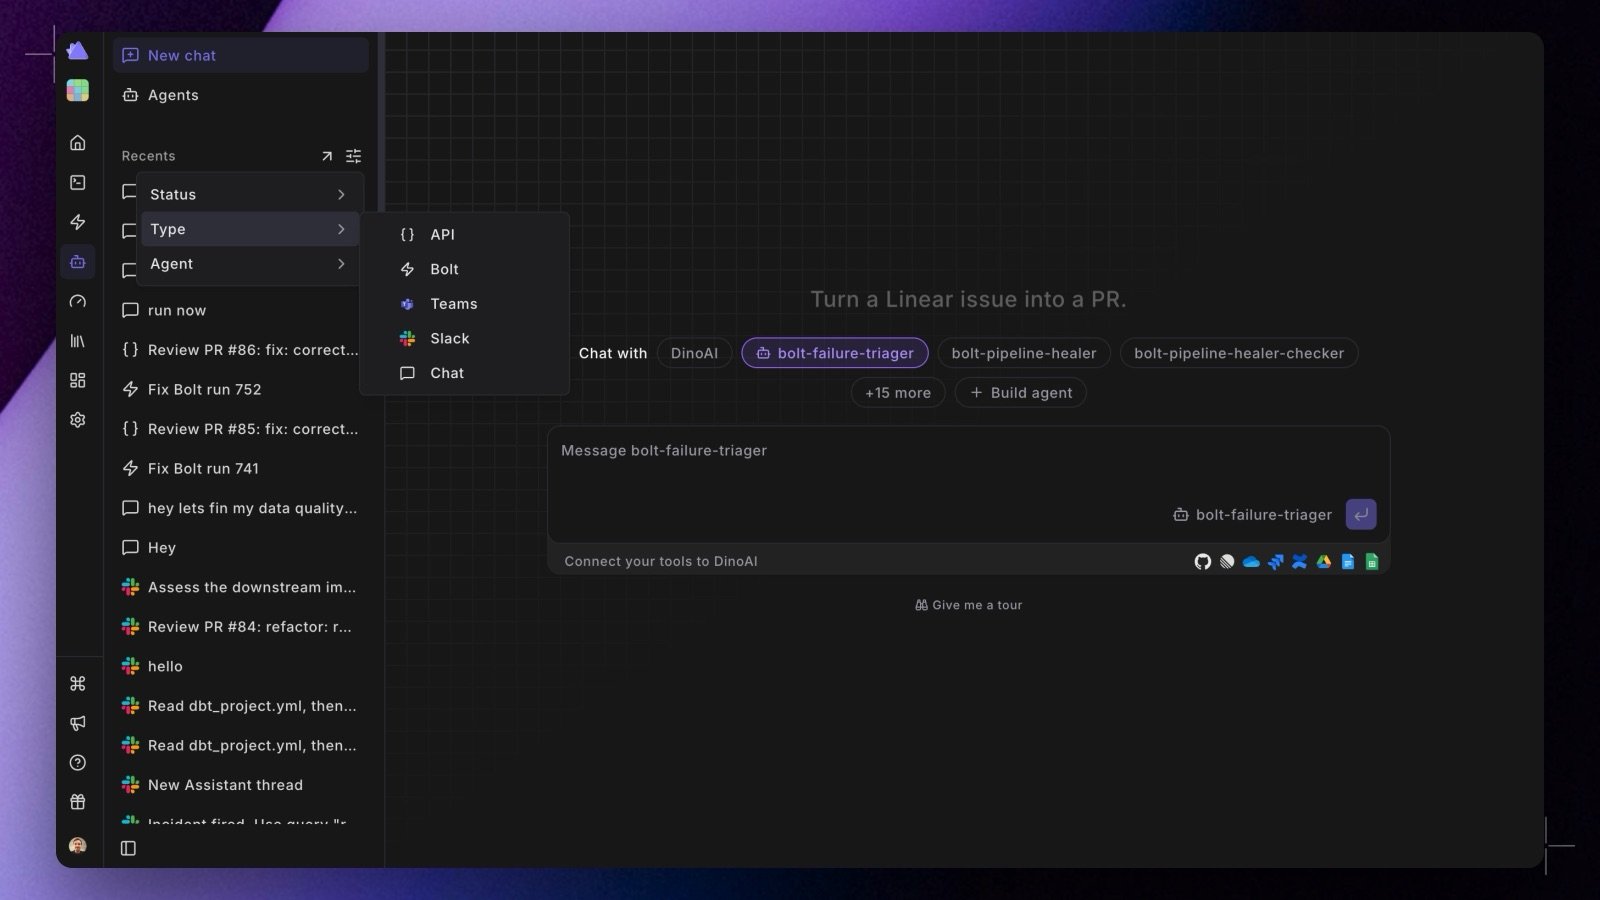Connect Google Docs via blue document icon
Screen dimensions: 1600x900
[x=1348, y=562]
